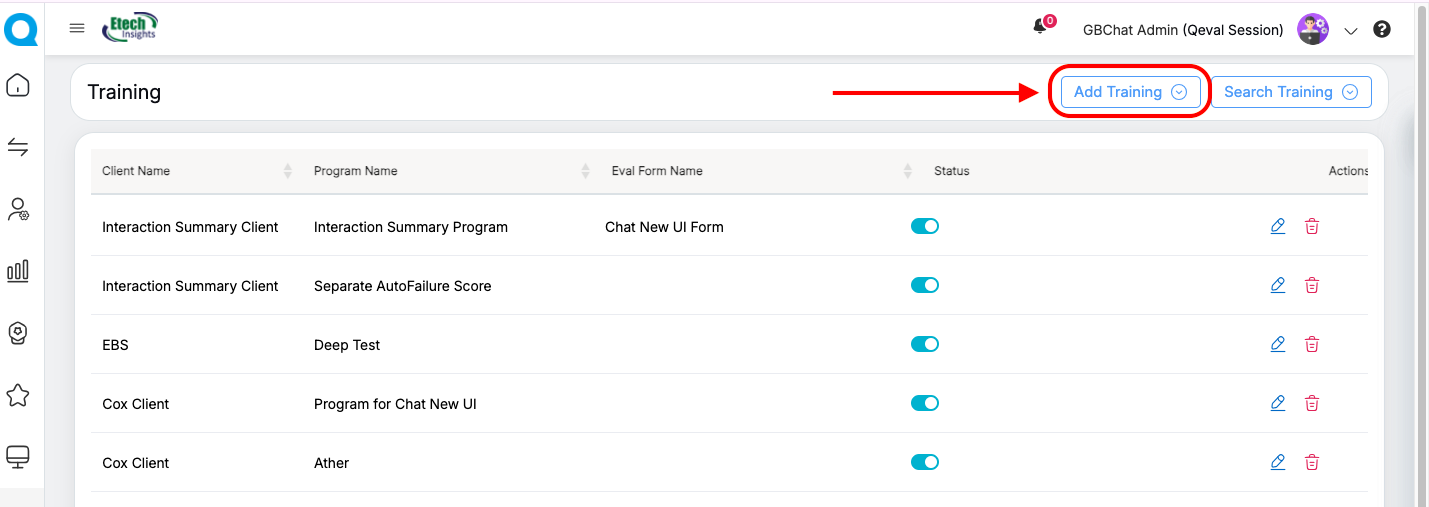The height and width of the screenshot is (507, 1429).
Task: Click the user avatar picture
Action: point(1313,29)
